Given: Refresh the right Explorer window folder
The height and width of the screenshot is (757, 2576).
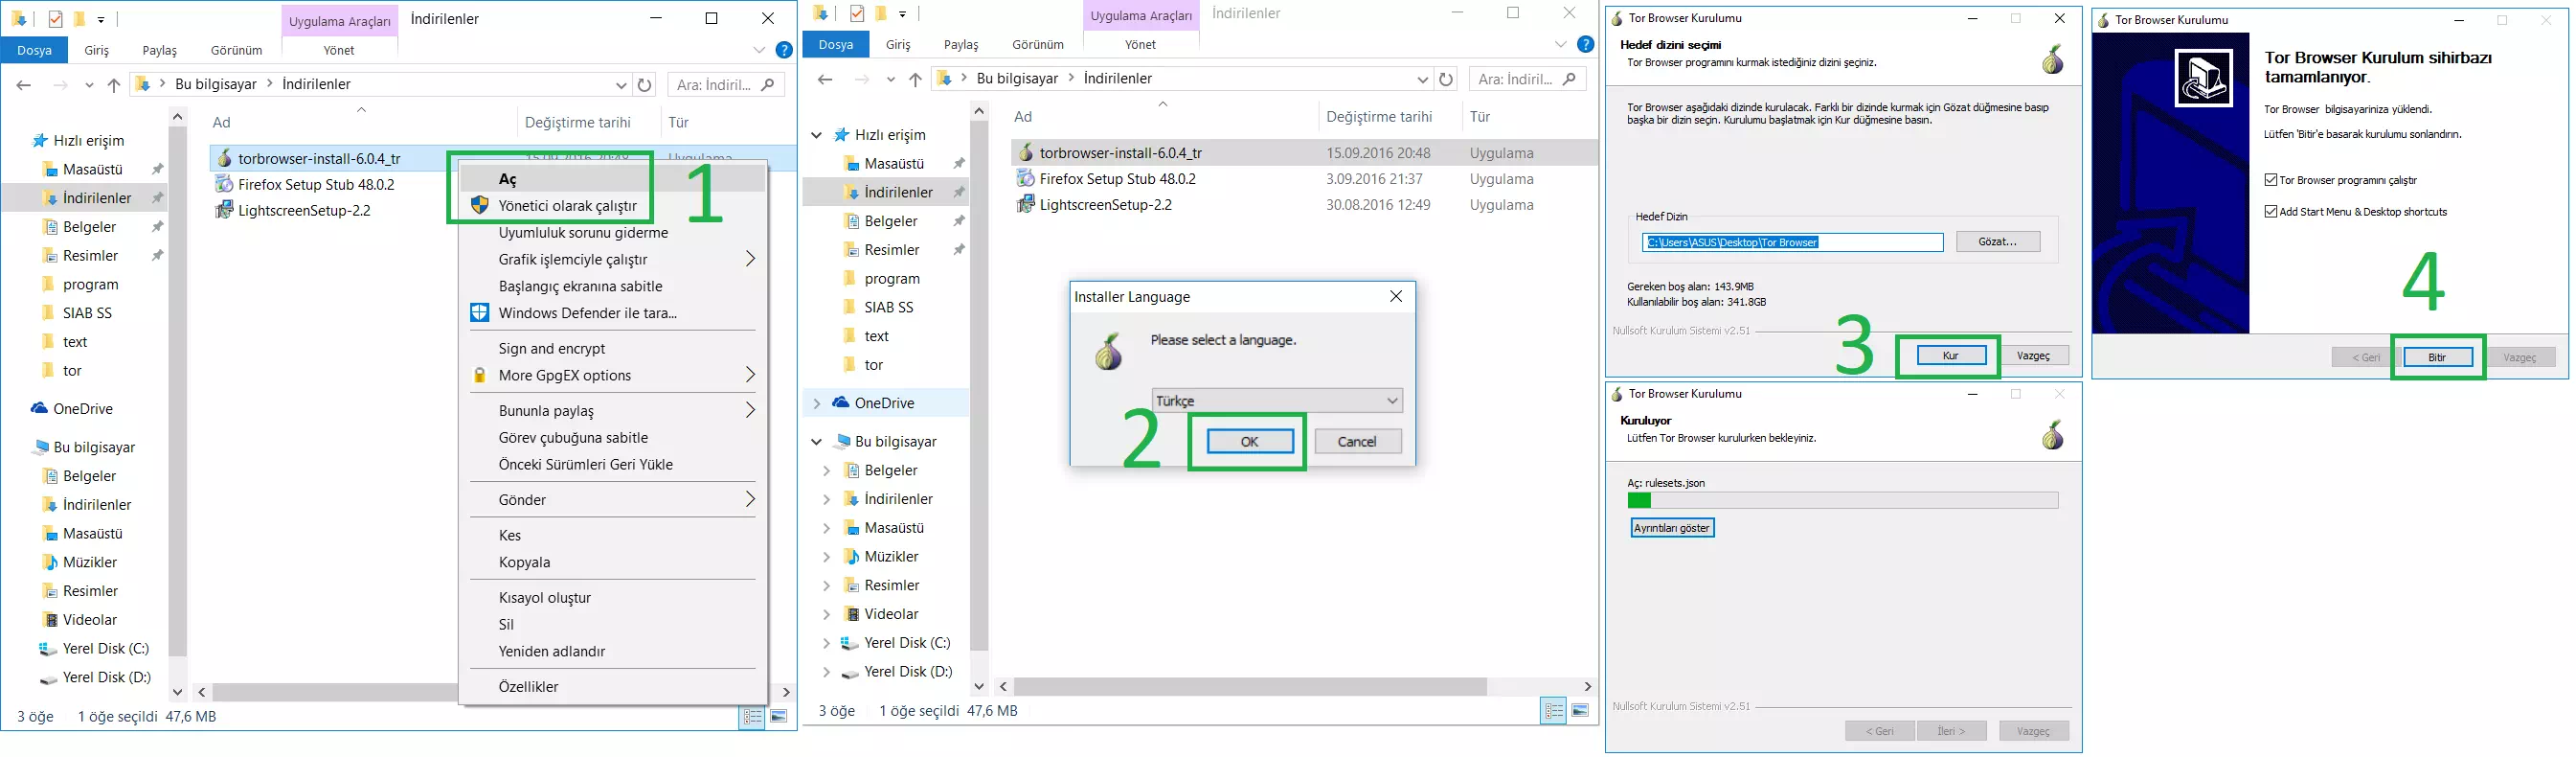Looking at the screenshot, I should point(1446,79).
